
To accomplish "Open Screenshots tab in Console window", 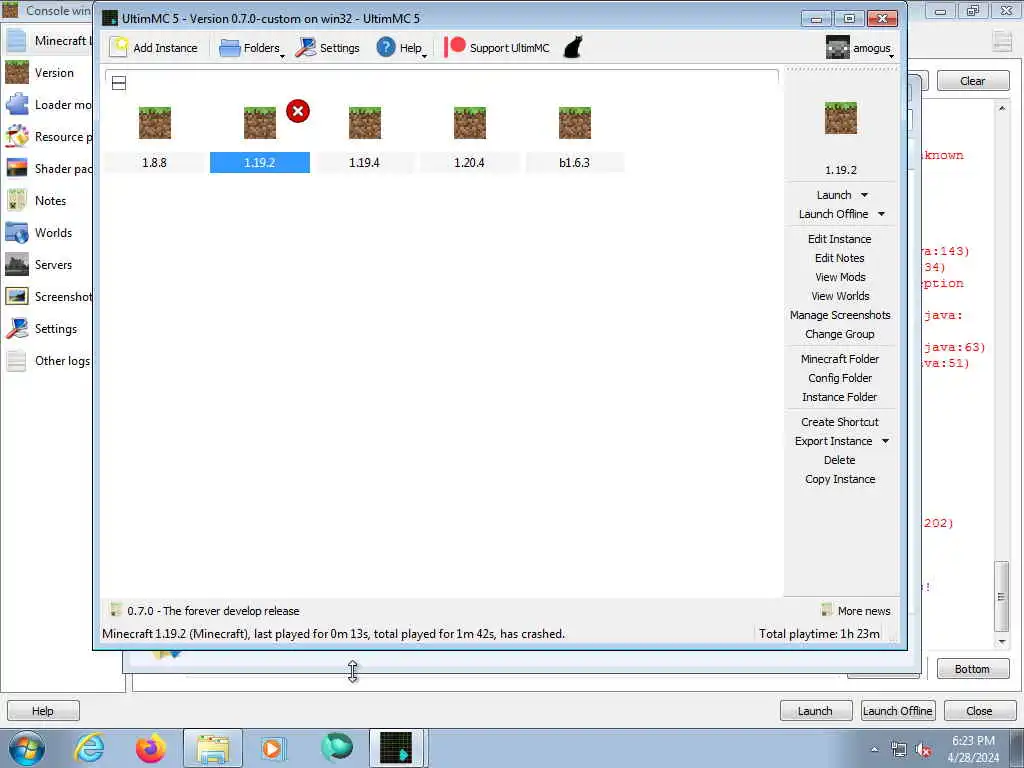I will [x=47, y=296].
